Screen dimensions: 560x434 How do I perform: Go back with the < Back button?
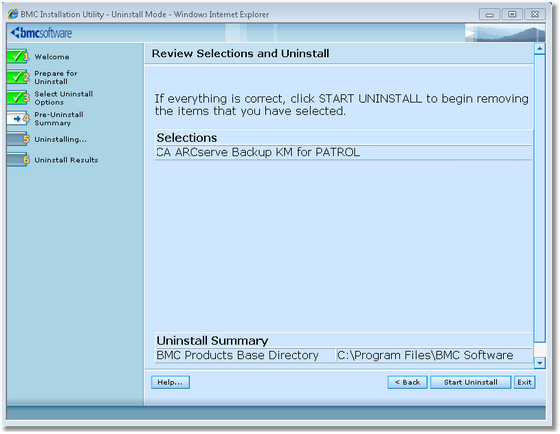(407, 382)
